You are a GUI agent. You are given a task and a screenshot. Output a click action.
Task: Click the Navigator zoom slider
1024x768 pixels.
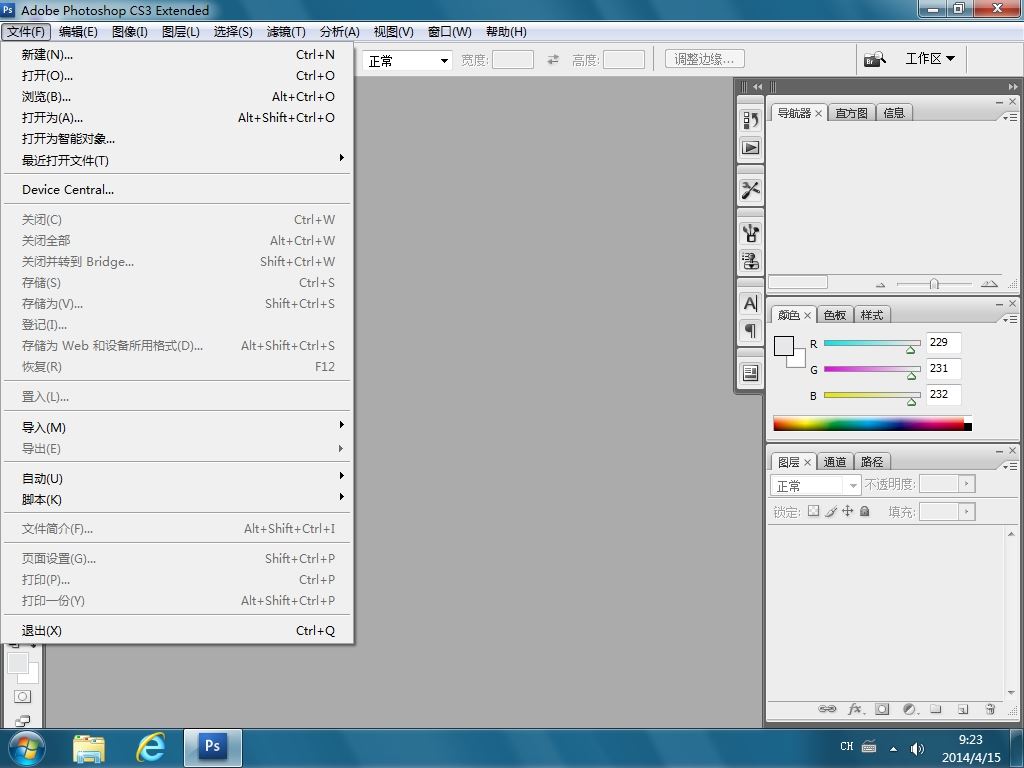point(934,284)
